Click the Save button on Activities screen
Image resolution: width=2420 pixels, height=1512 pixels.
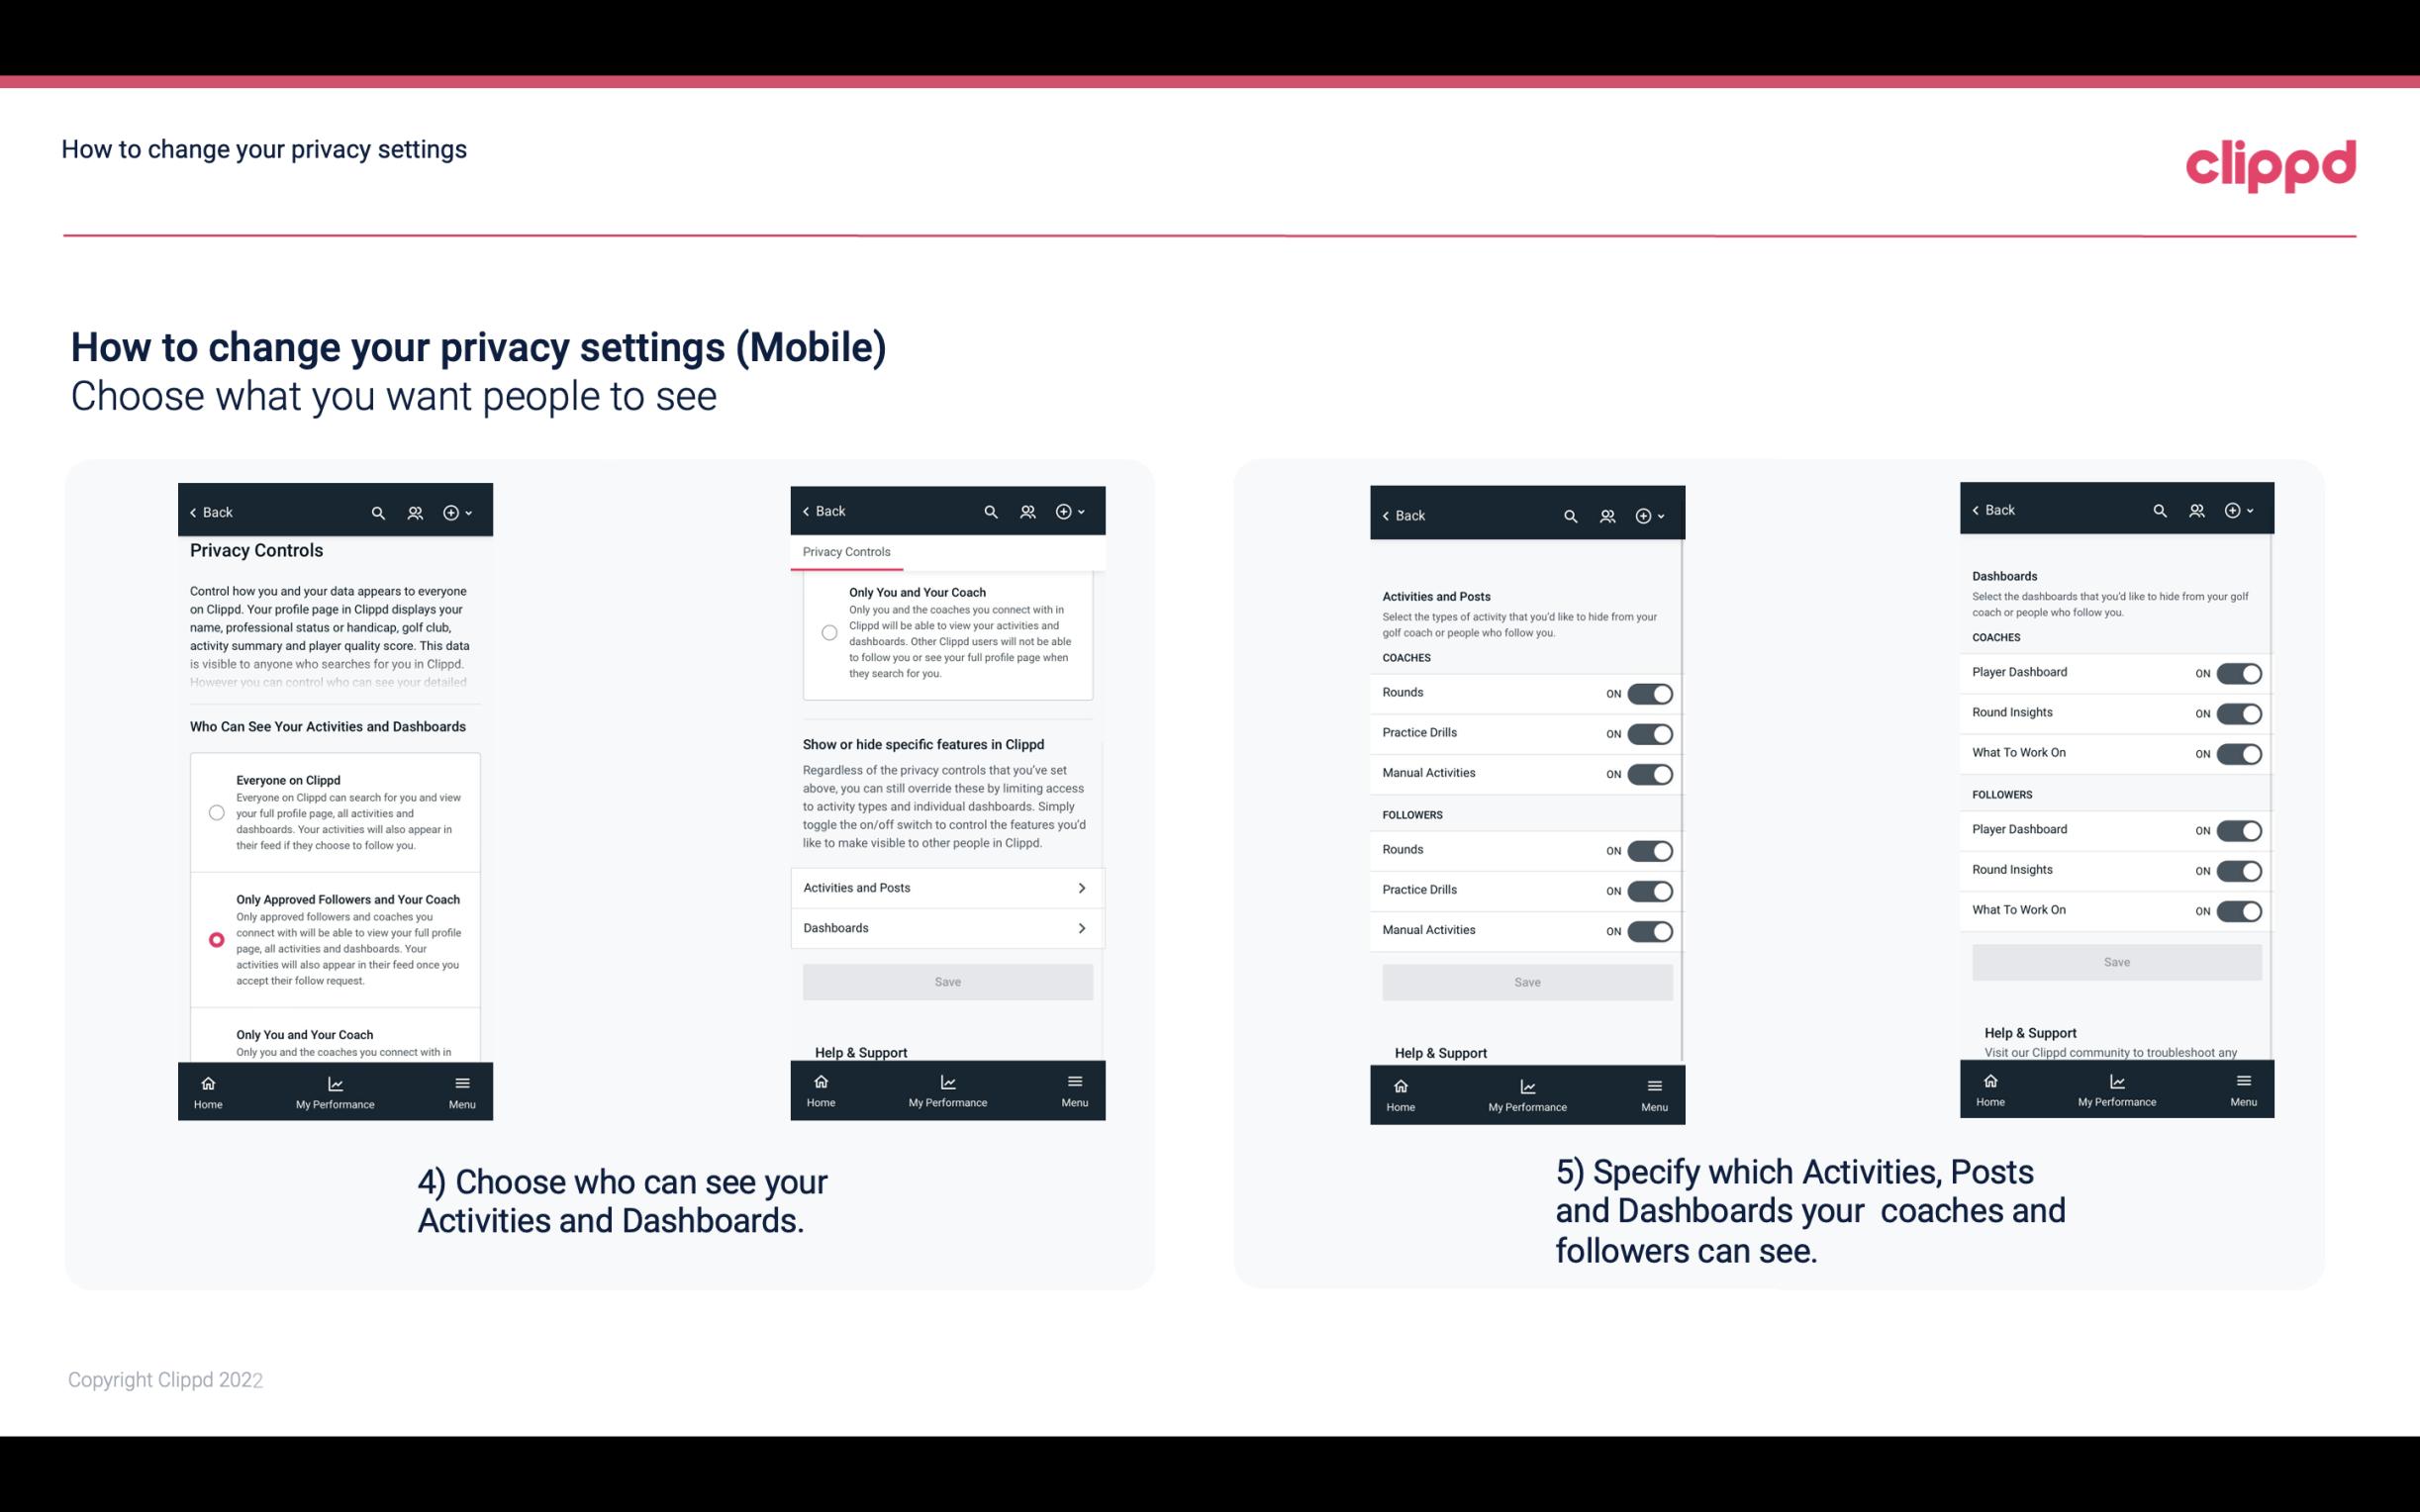[1524, 981]
